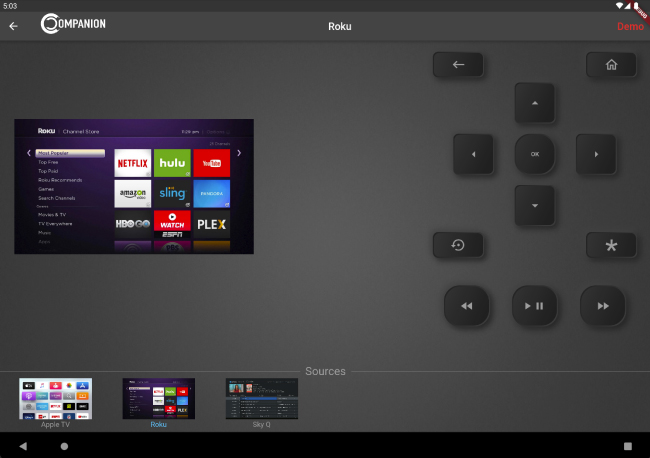Click the preview's left chevron
Viewport: 650px width, 458px height.
coord(29,153)
